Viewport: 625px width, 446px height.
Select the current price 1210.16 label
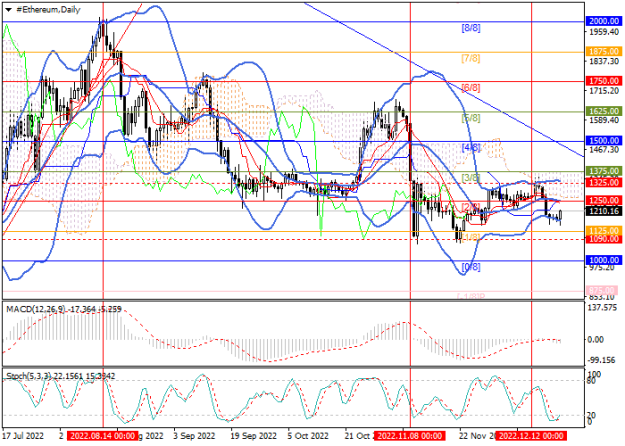604,211
